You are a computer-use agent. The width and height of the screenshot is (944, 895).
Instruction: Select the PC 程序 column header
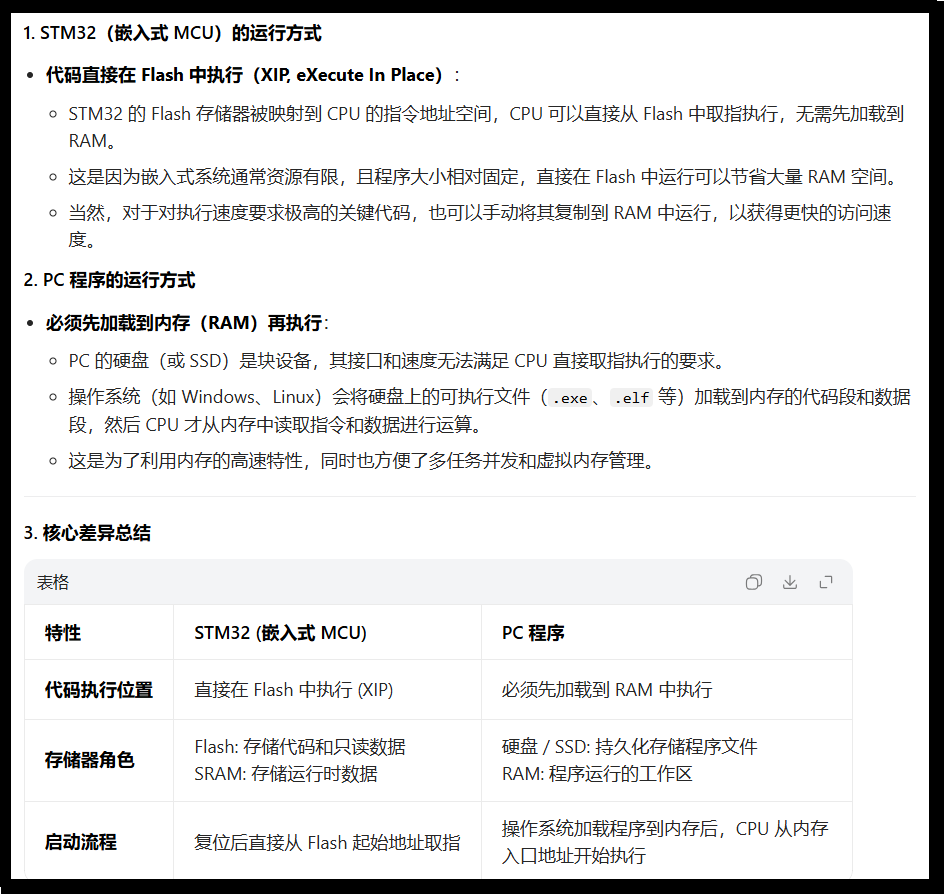click(x=533, y=633)
